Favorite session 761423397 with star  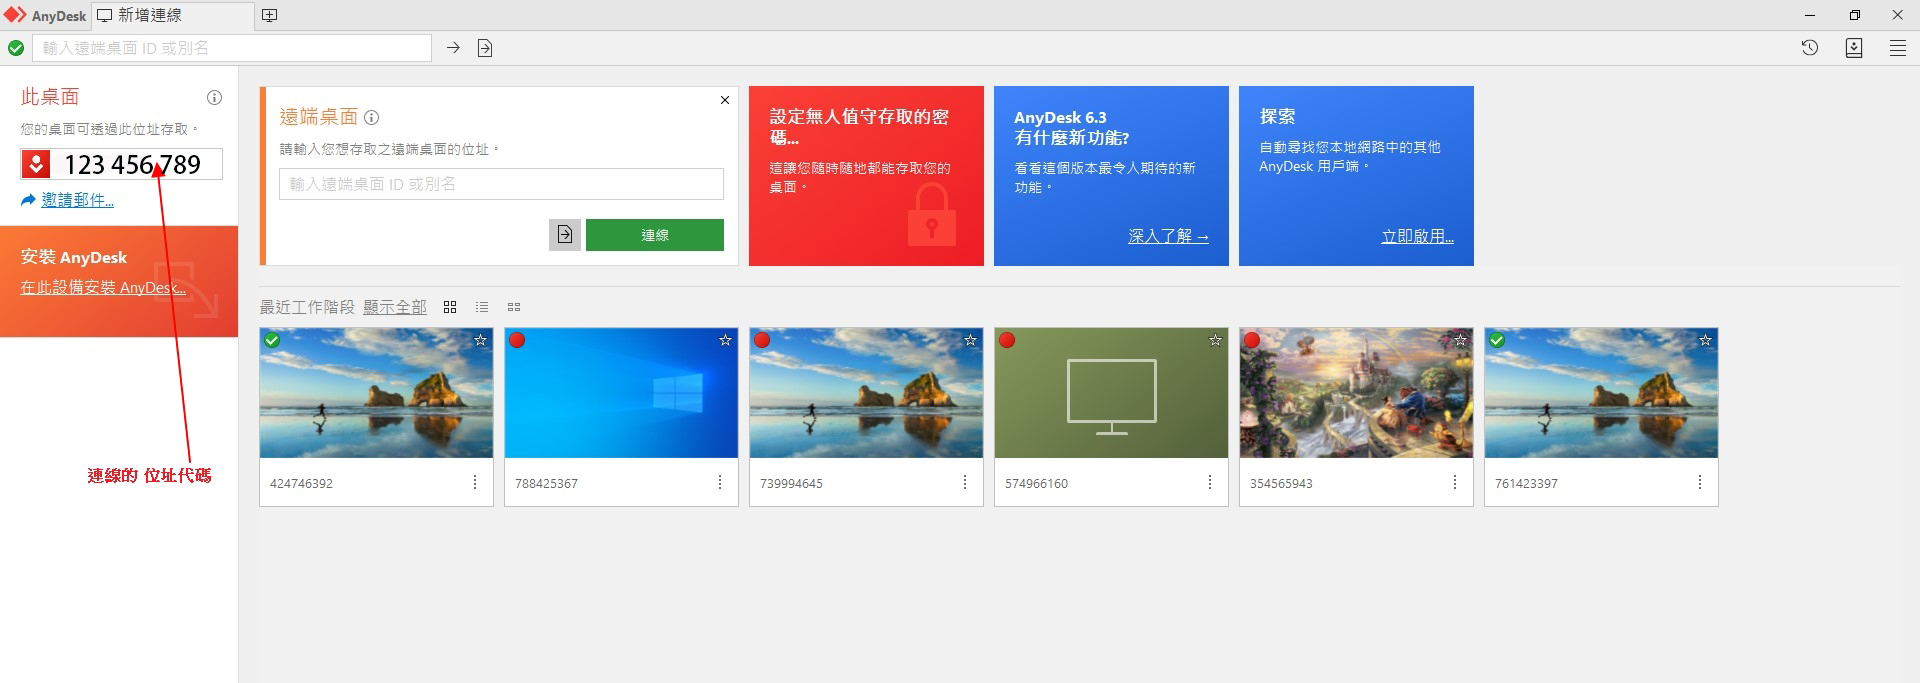[x=1705, y=340]
